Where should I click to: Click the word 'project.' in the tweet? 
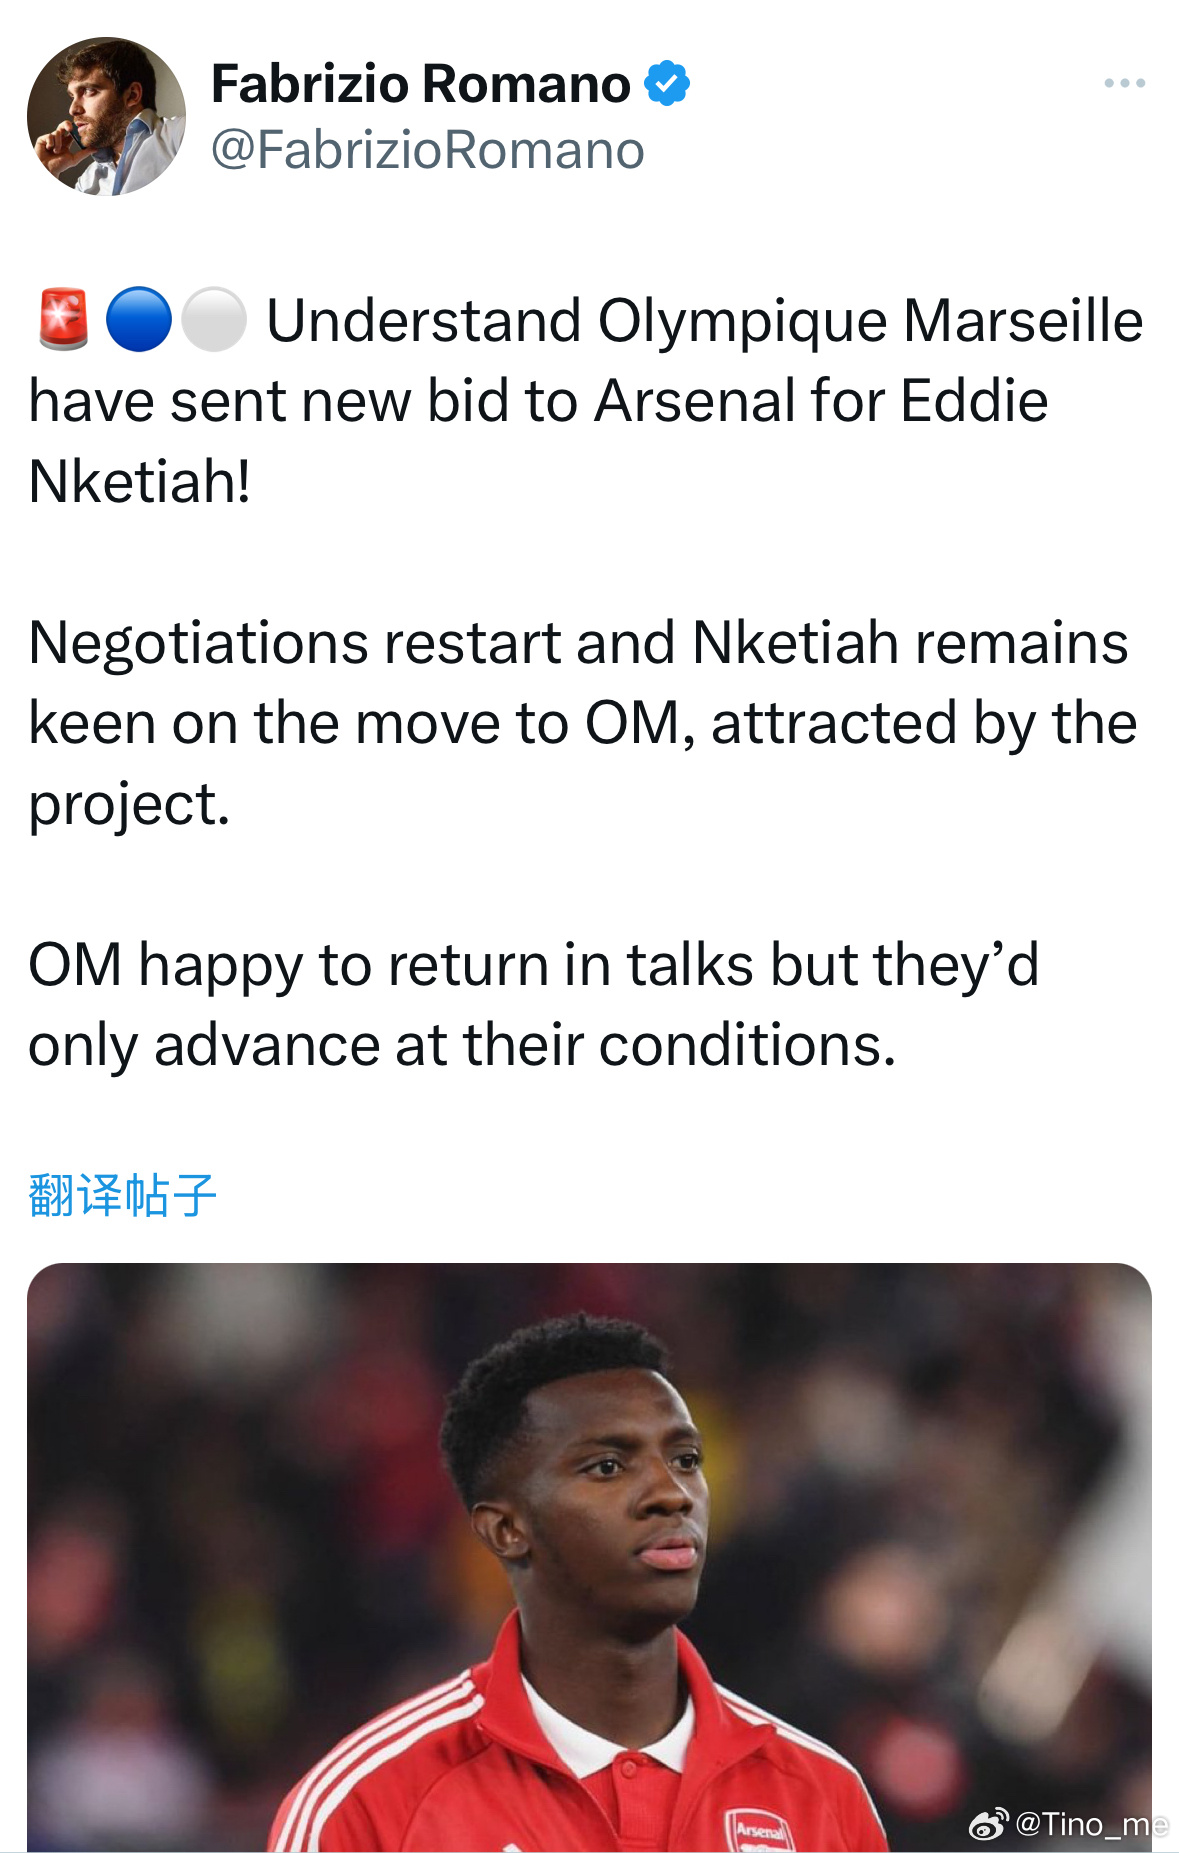click(x=129, y=805)
